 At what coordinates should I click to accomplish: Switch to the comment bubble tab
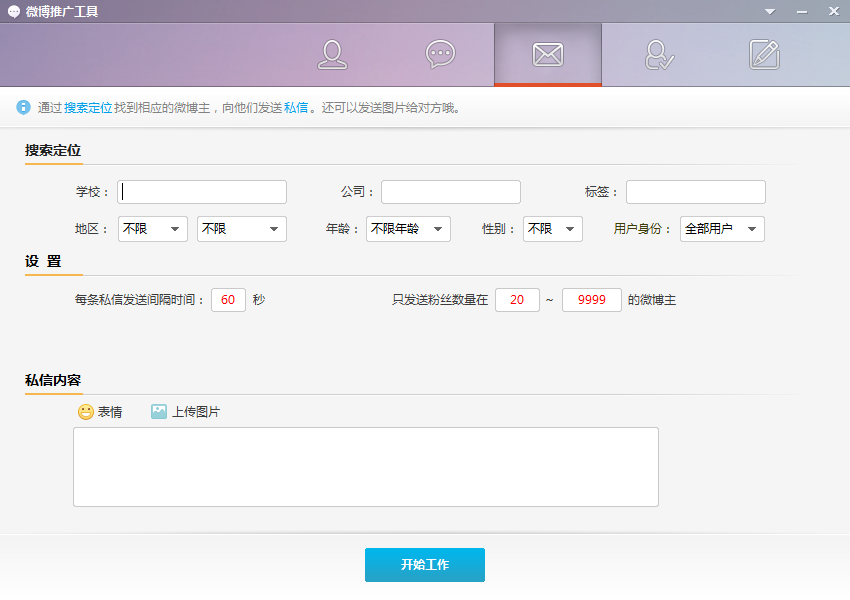[440, 54]
